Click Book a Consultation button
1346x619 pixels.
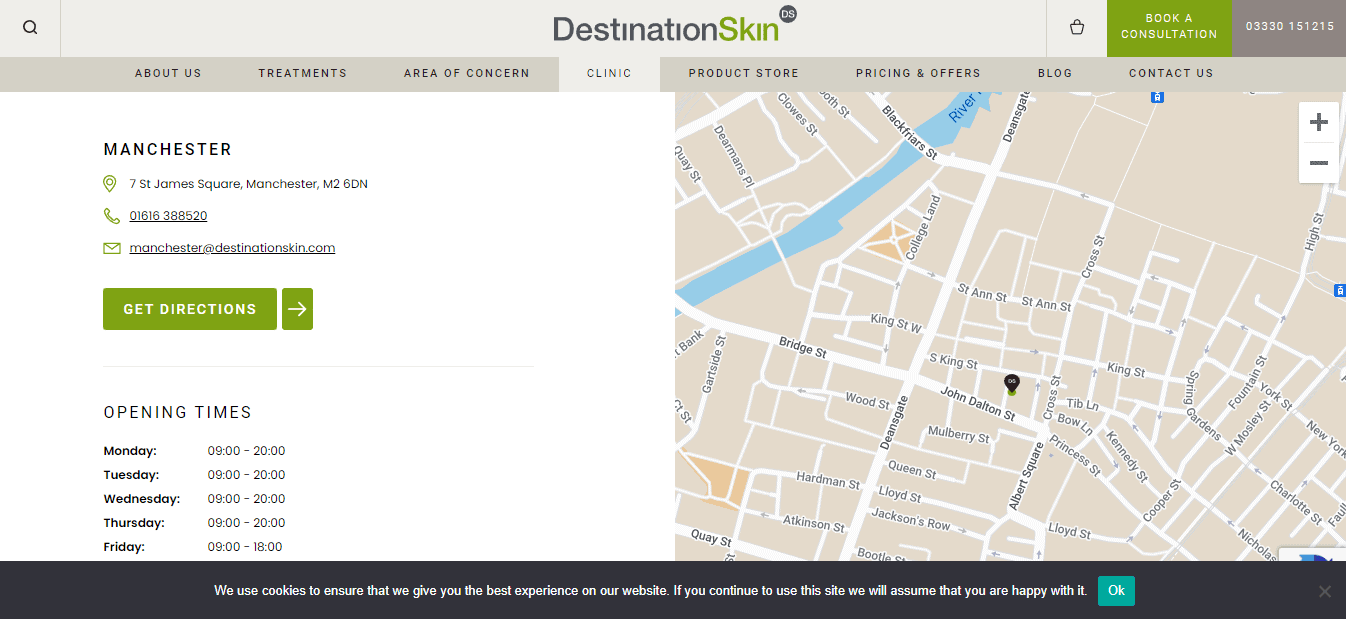[1169, 27]
